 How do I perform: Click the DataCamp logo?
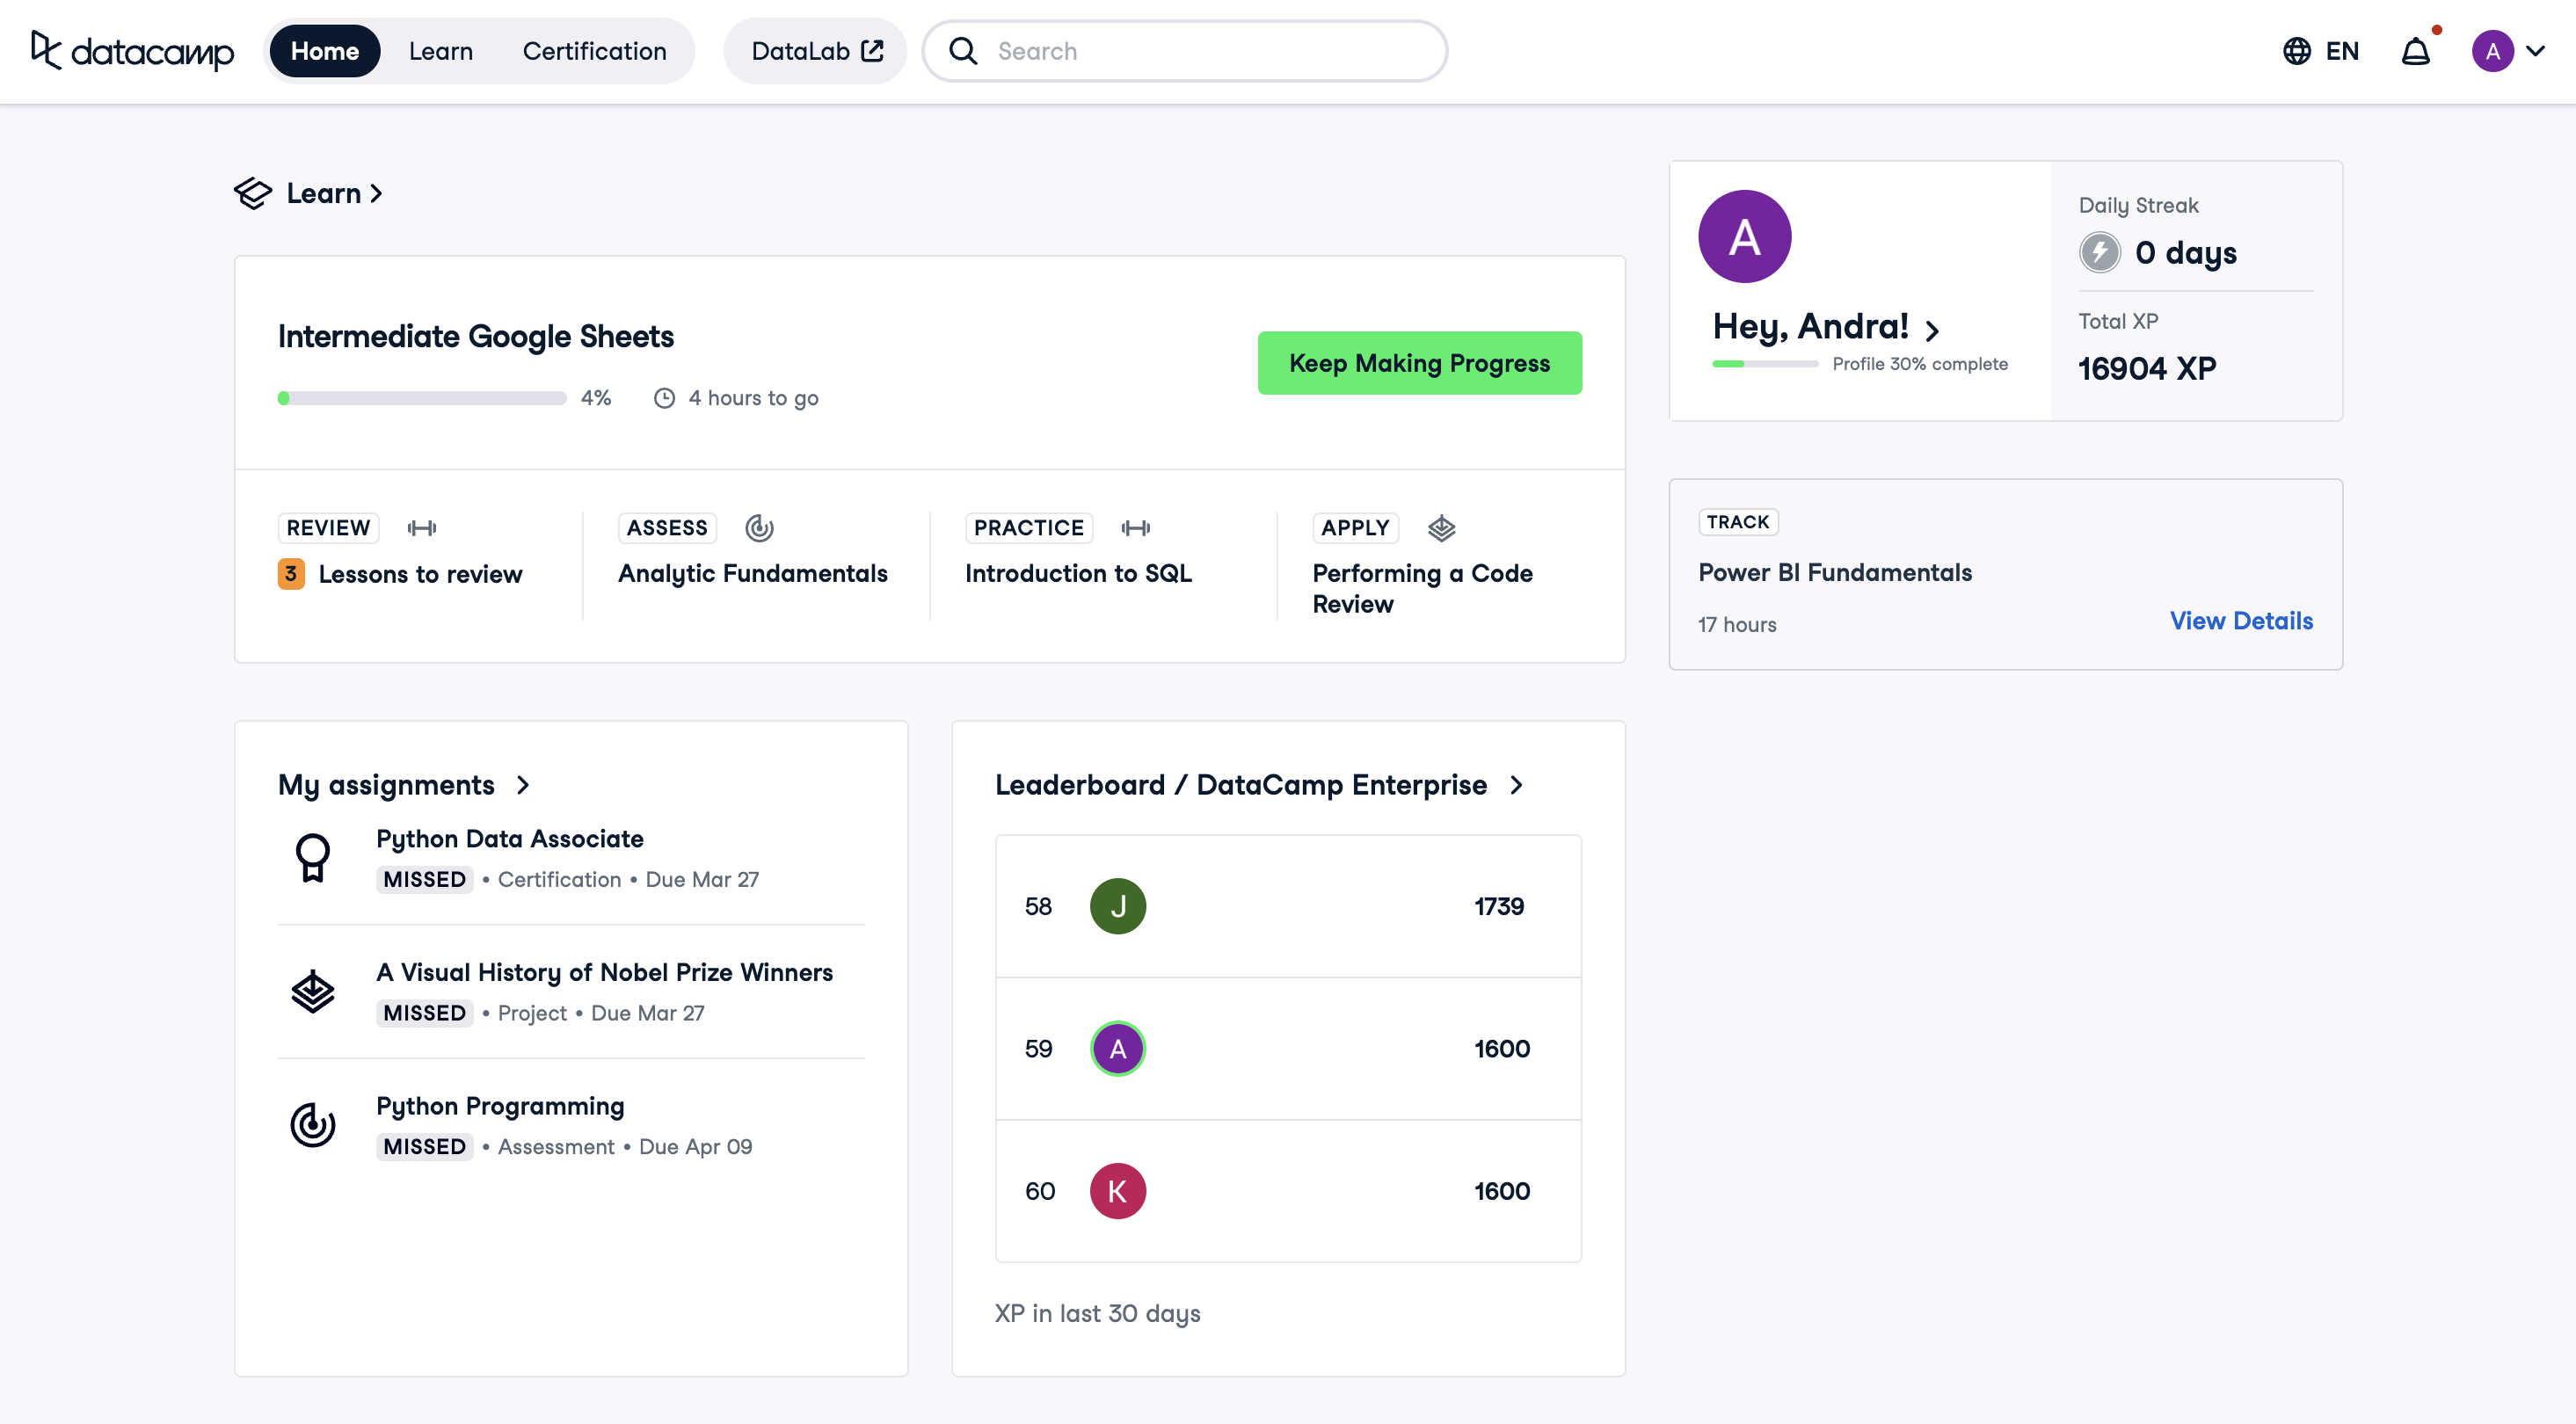click(x=132, y=51)
